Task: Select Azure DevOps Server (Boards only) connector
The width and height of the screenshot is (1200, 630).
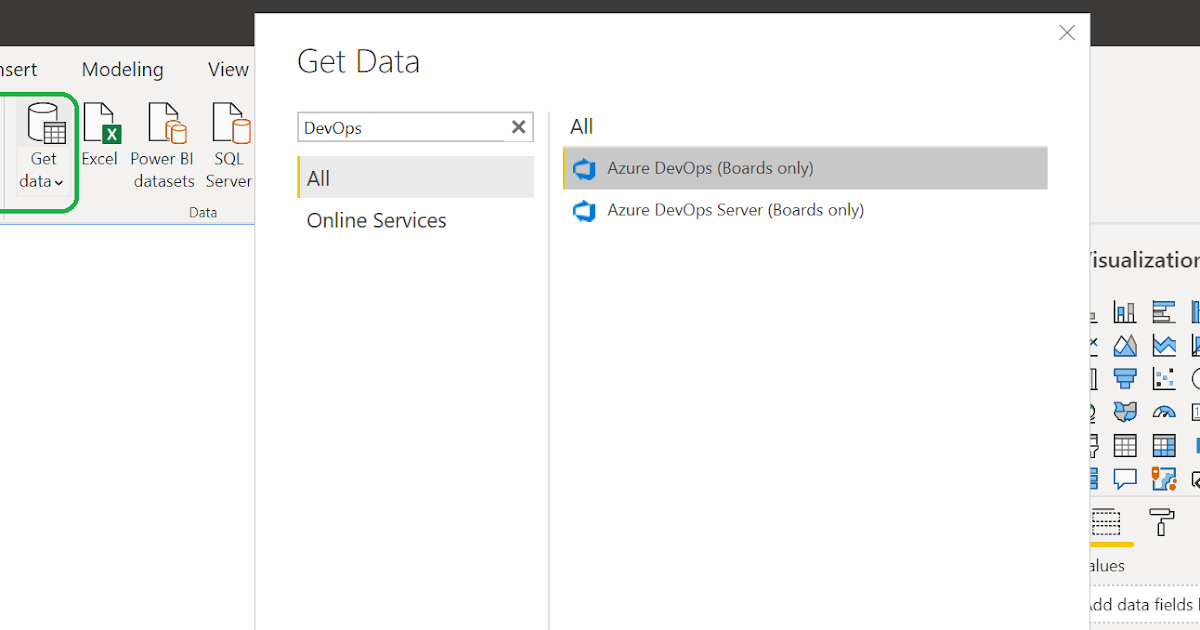Action: [737, 210]
